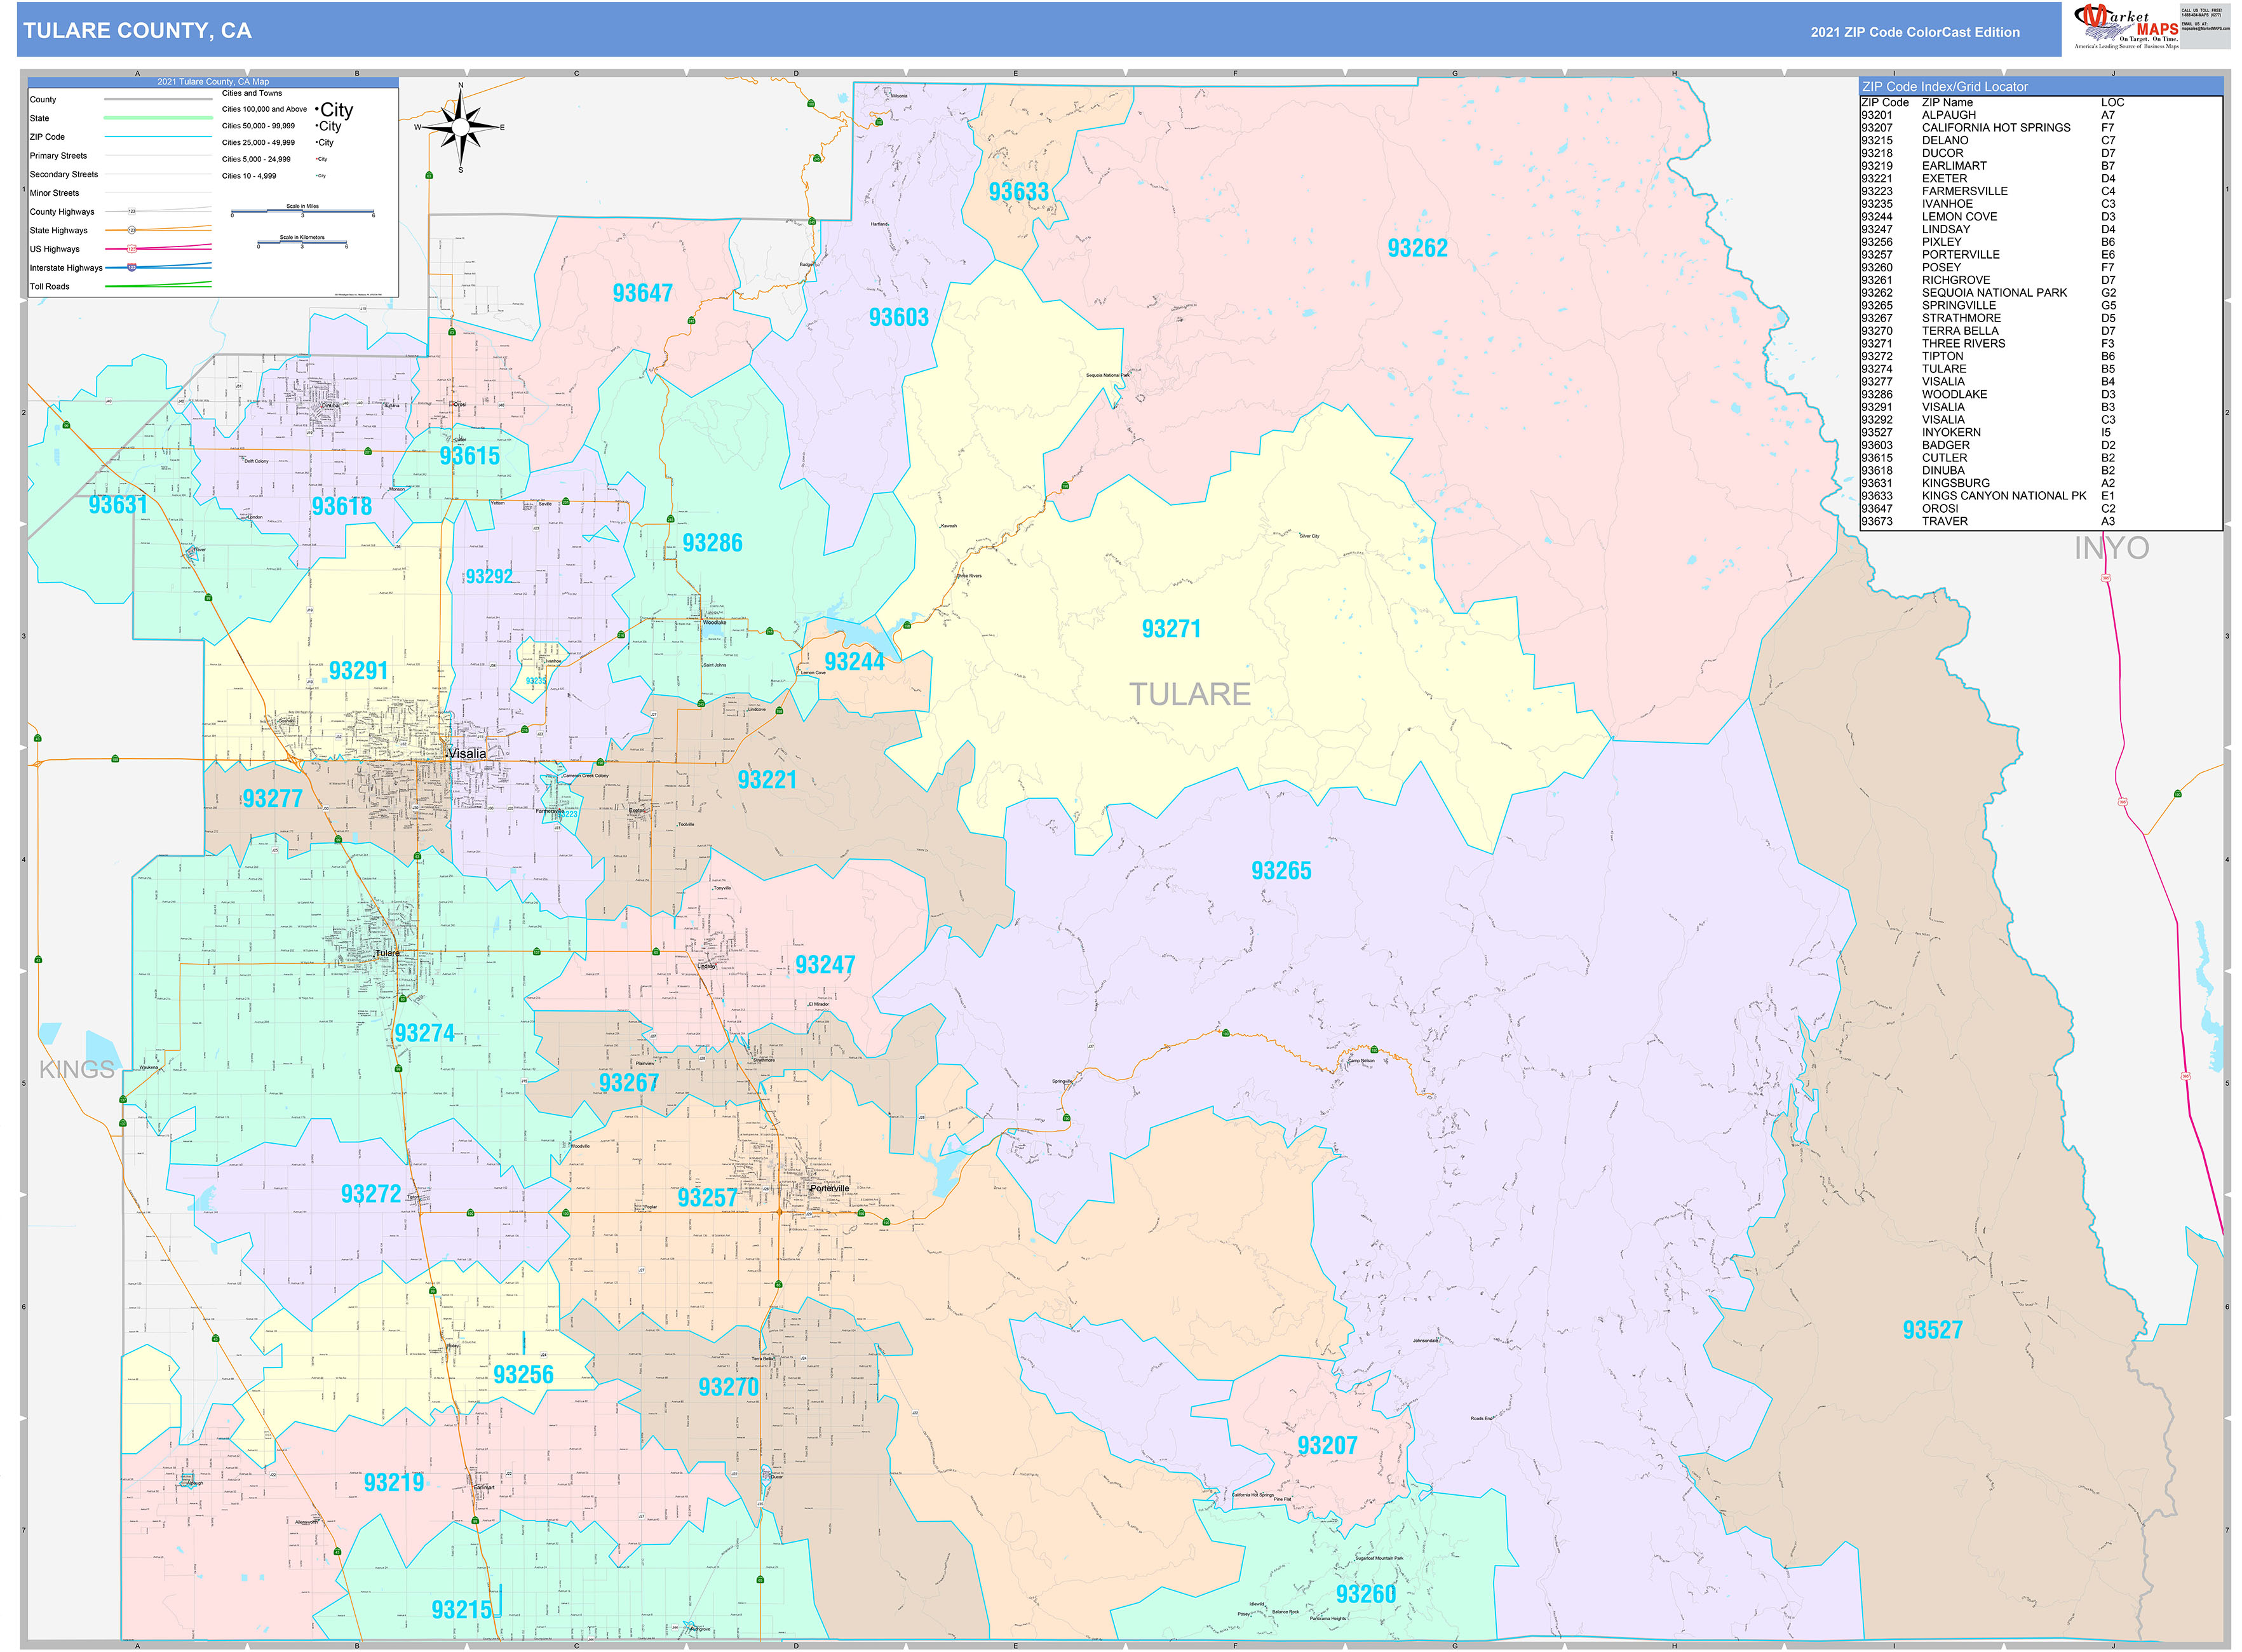Toggle the ZIP Code cyan line legend entry
This screenshot has height=1652, width=2242.
click(158, 136)
